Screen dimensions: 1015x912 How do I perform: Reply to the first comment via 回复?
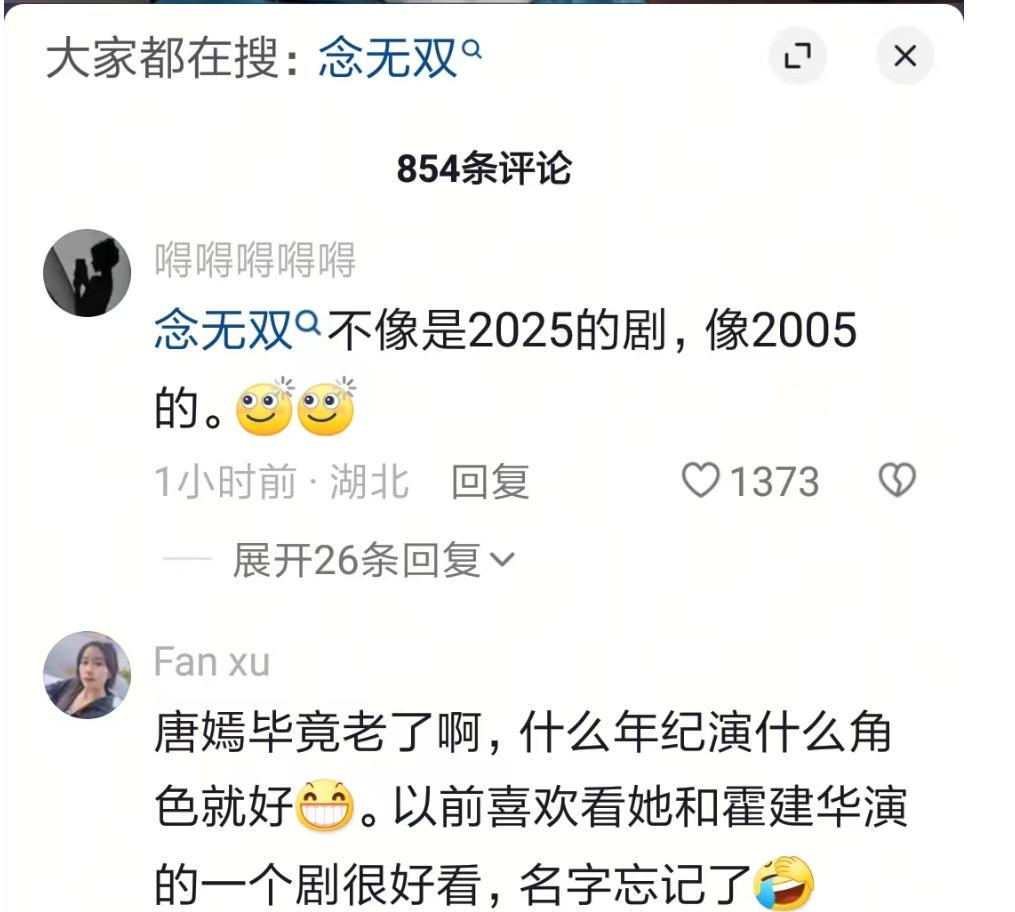[490, 482]
